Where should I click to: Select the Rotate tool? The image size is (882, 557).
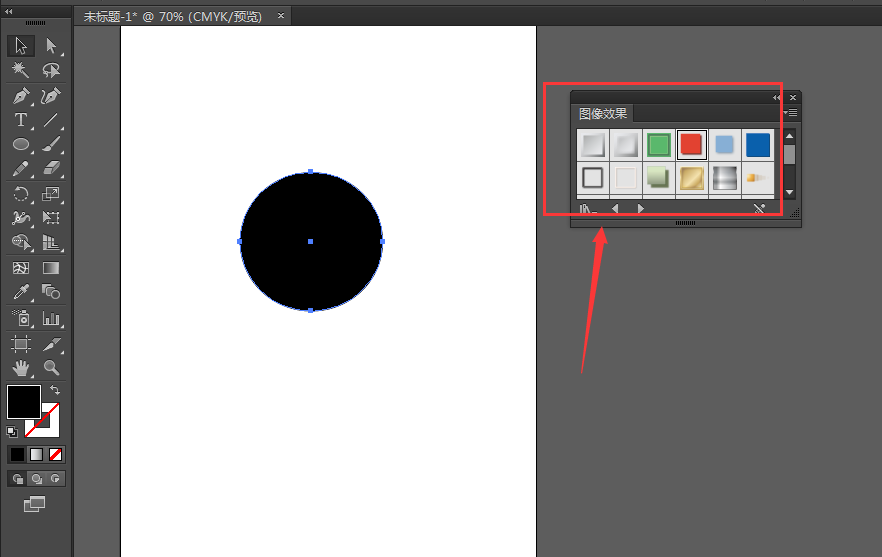(21, 194)
